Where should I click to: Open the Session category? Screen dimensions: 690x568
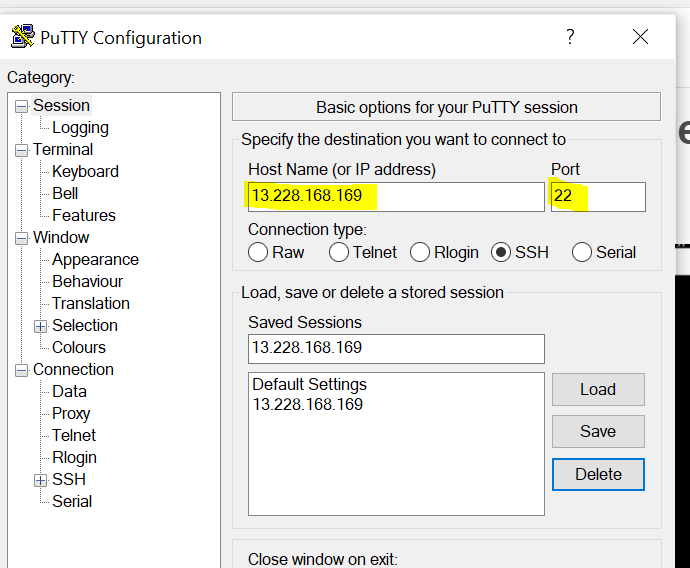[61, 106]
